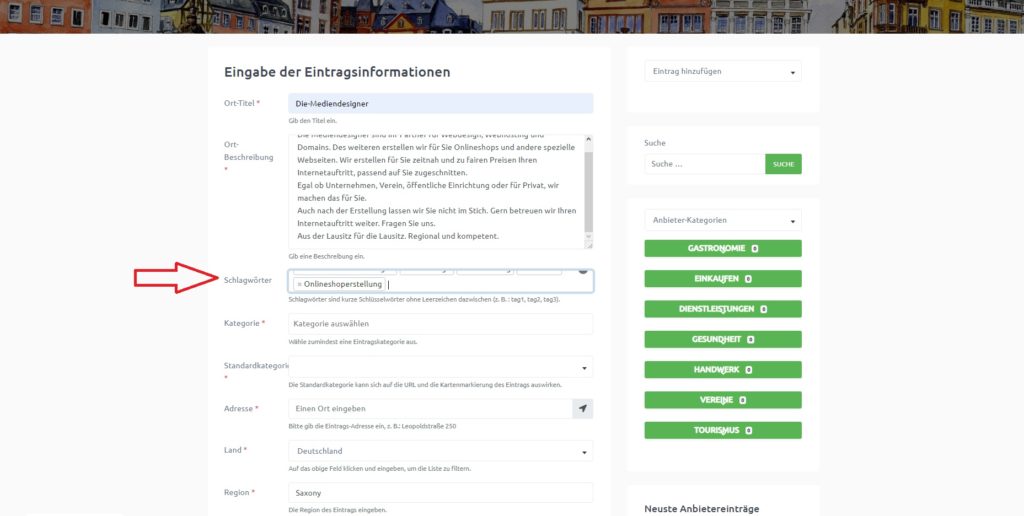Open the Standardkategorie dropdown

click(x=440, y=367)
